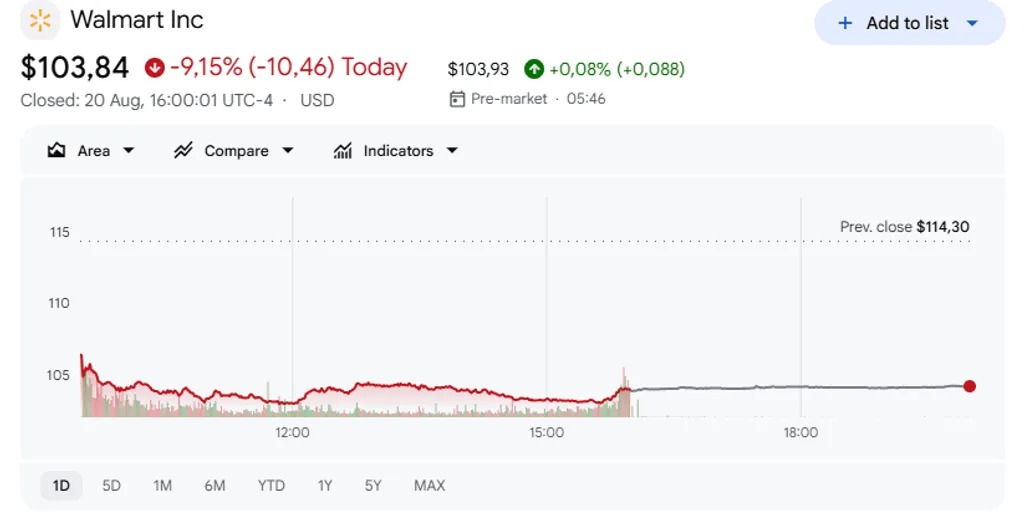Image resolution: width=1024 pixels, height=520 pixels.
Task: Click the plus icon in Add to list
Action: pyautogui.click(x=845, y=24)
